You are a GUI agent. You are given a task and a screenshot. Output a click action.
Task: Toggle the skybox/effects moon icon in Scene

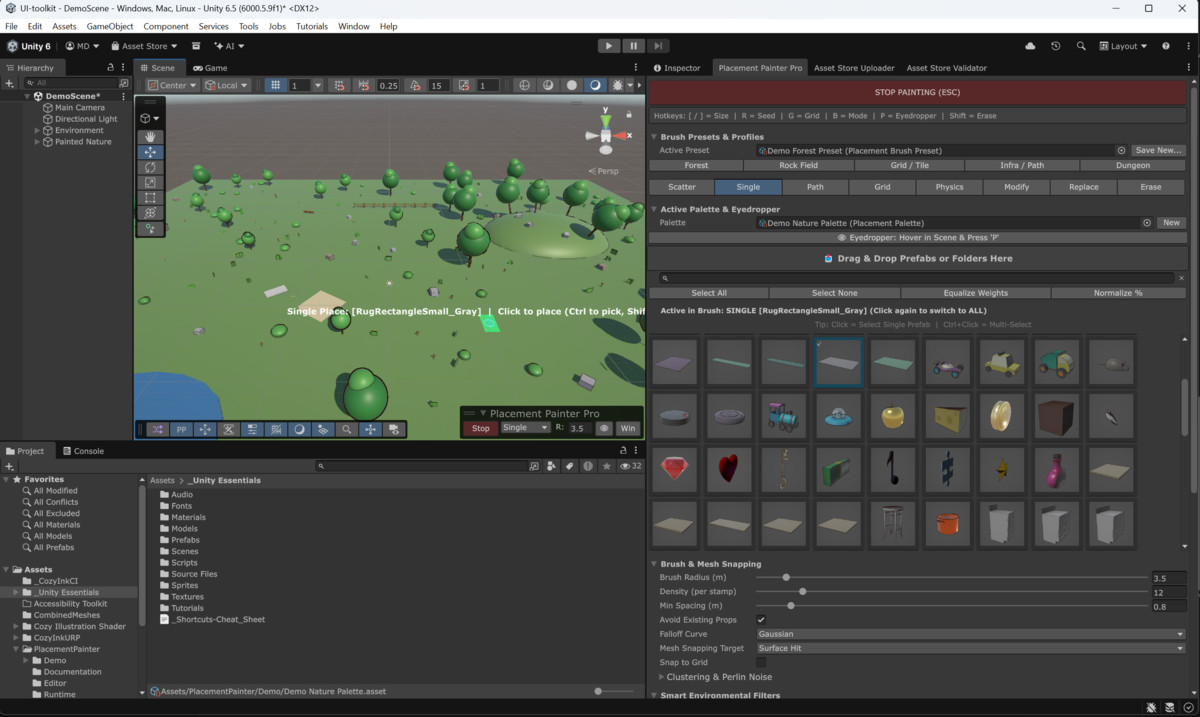[x=595, y=85]
